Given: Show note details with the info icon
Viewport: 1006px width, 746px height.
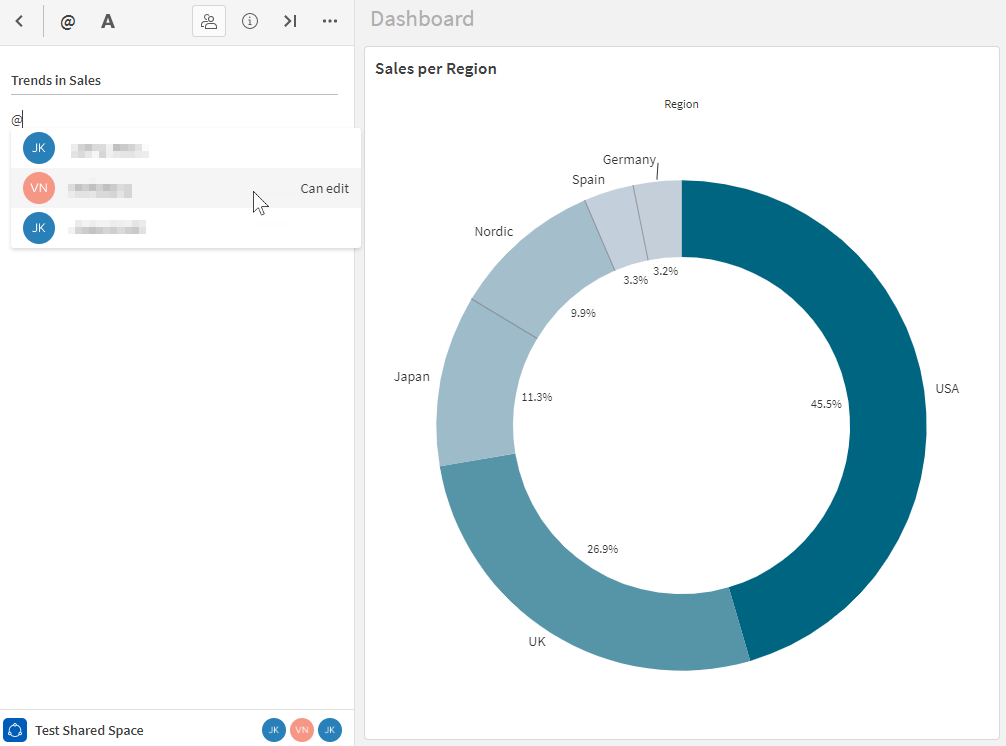Looking at the screenshot, I should 250,21.
